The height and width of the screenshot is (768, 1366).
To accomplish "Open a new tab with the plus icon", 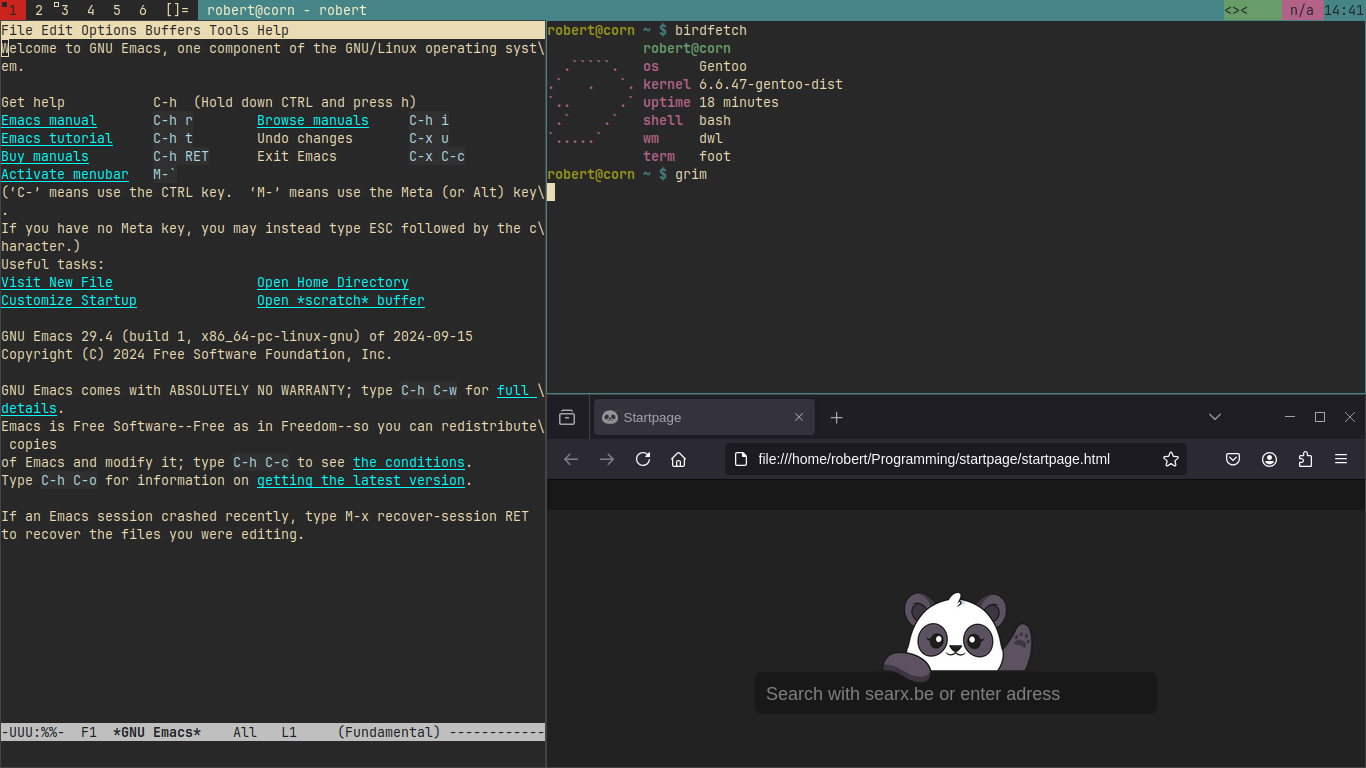I will (837, 417).
